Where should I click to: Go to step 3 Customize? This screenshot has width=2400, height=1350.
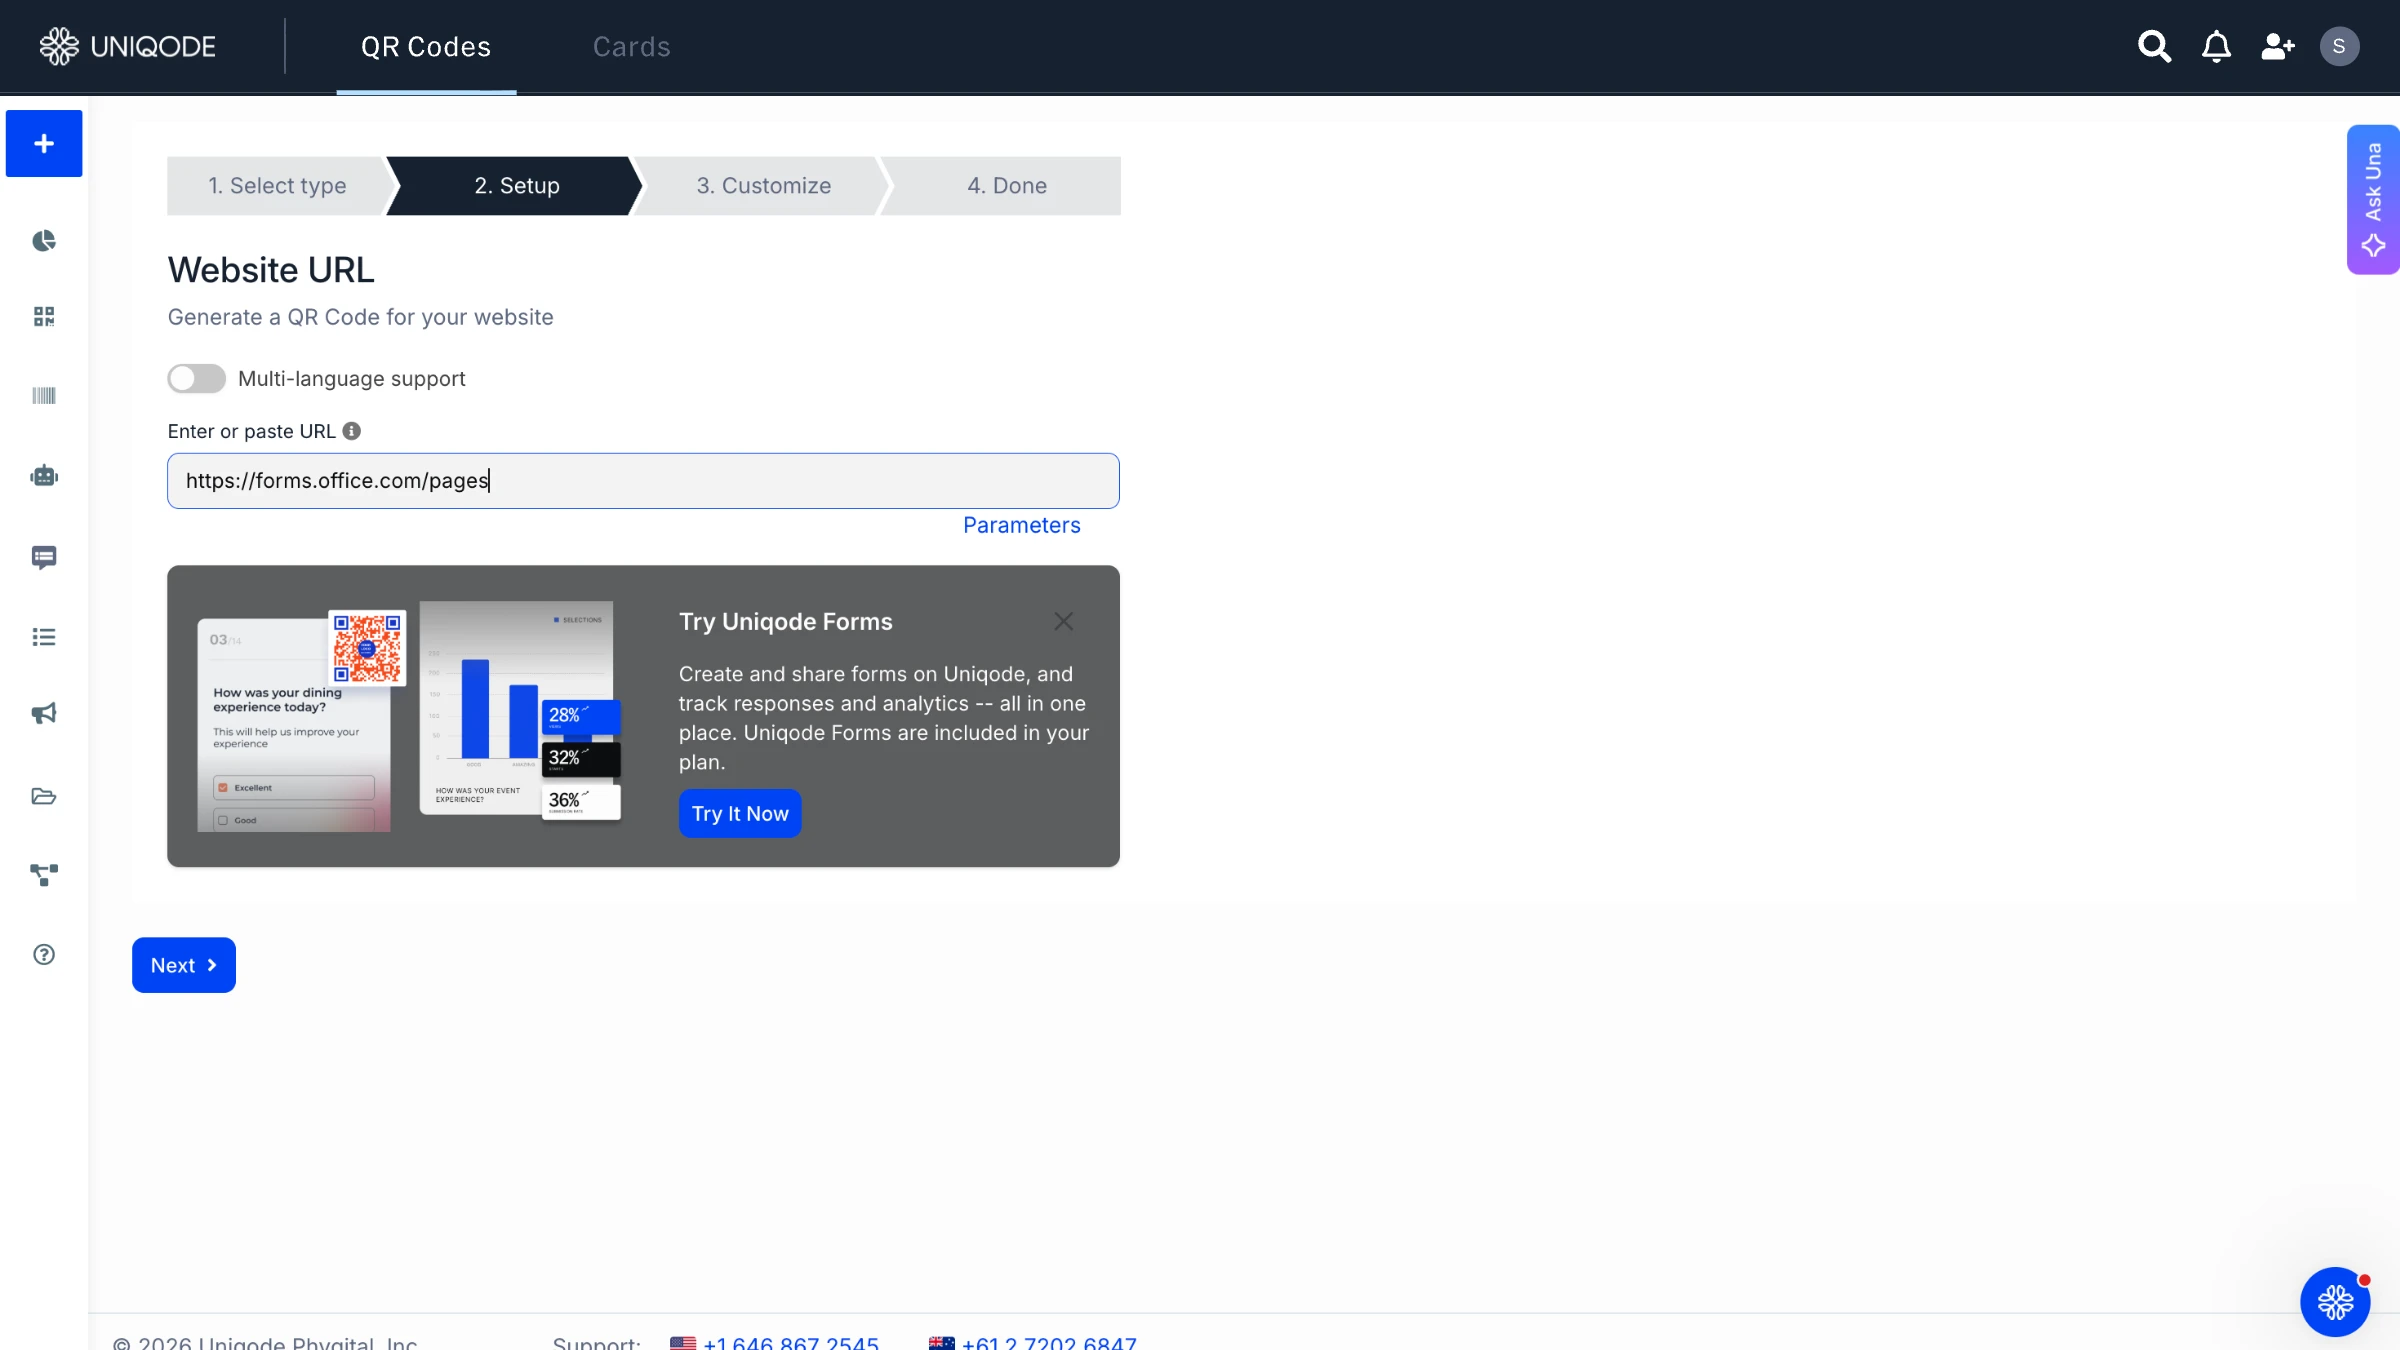coord(763,186)
